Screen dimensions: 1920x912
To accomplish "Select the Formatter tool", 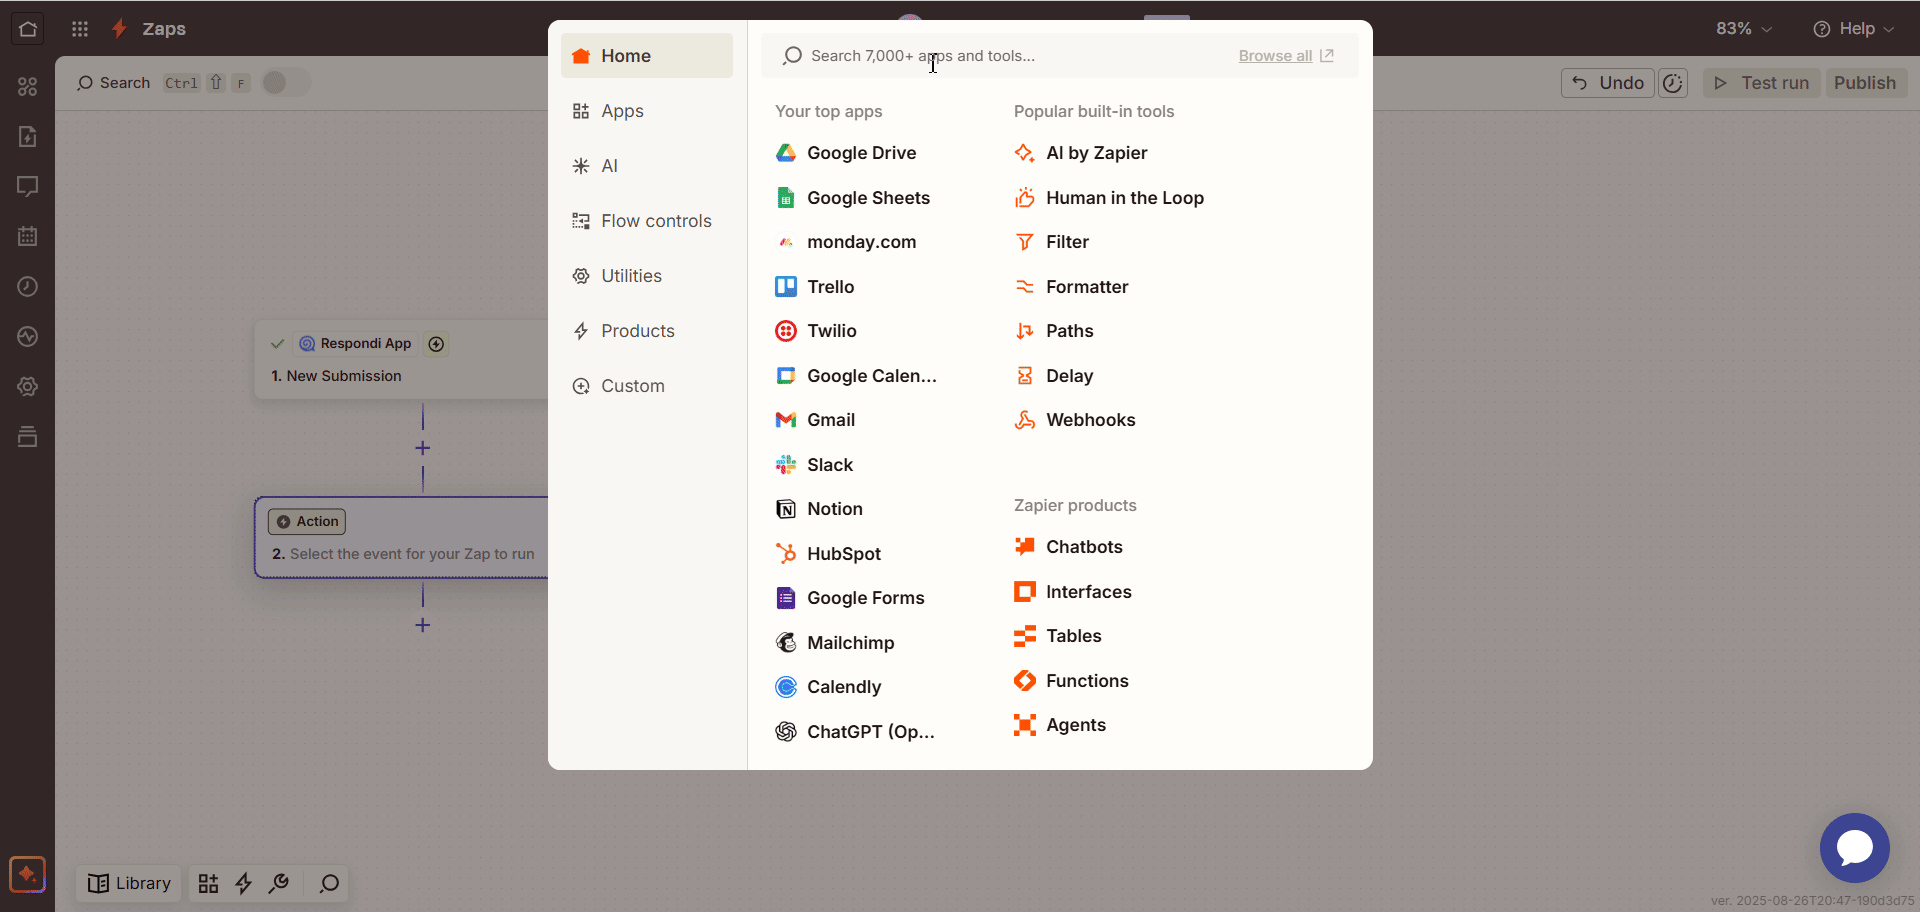I will (1071, 287).
